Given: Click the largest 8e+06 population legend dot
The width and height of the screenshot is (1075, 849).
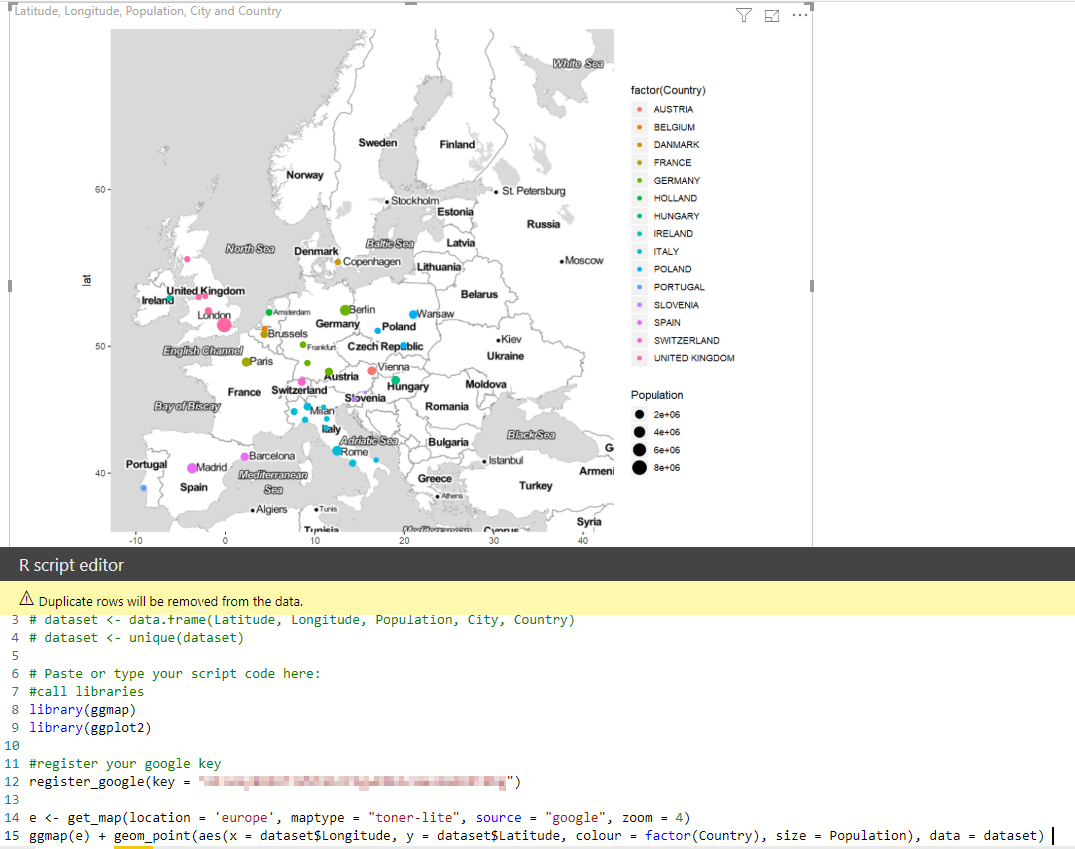Looking at the screenshot, I should (639, 467).
